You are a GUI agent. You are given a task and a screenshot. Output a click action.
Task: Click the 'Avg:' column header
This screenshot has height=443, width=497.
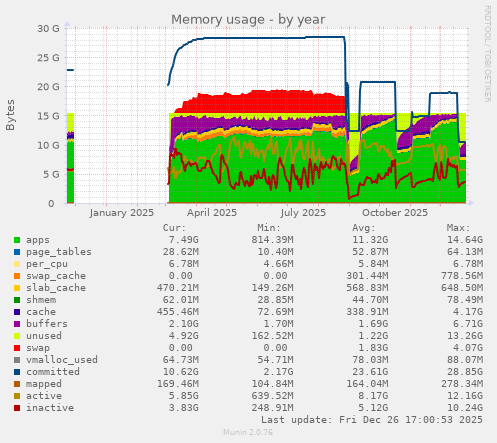point(364,228)
